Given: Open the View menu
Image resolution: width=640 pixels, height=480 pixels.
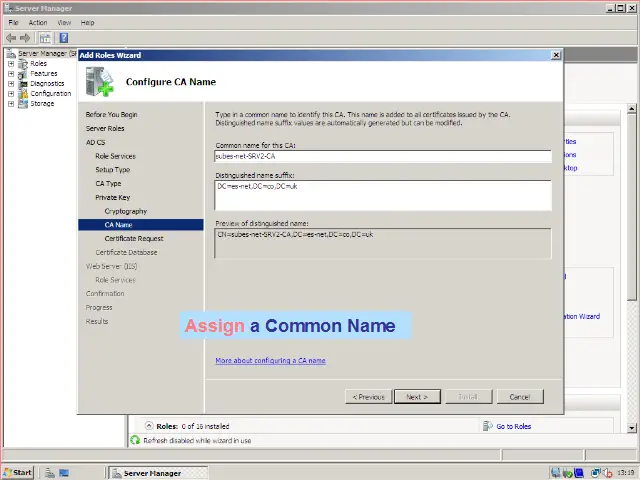Looking at the screenshot, I should 64,22.
